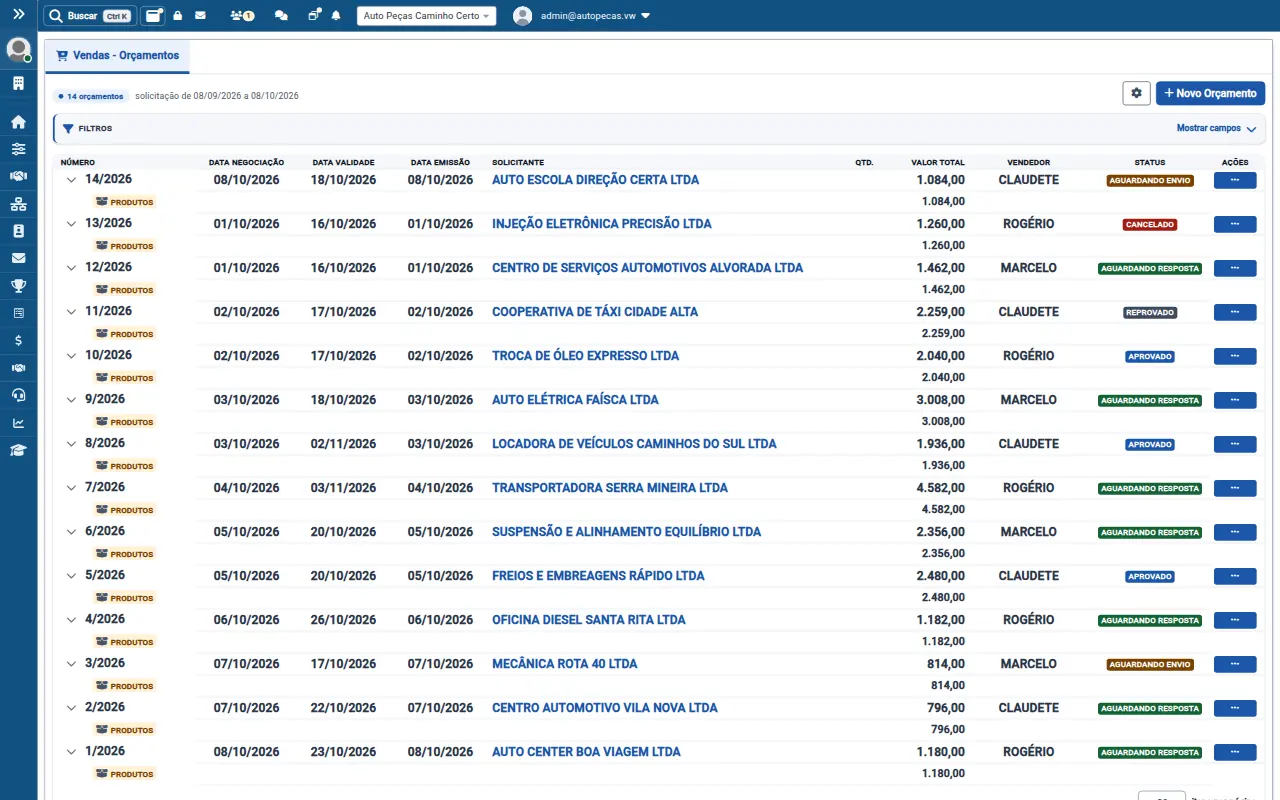Open the line chart reports icon

tap(18, 422)
